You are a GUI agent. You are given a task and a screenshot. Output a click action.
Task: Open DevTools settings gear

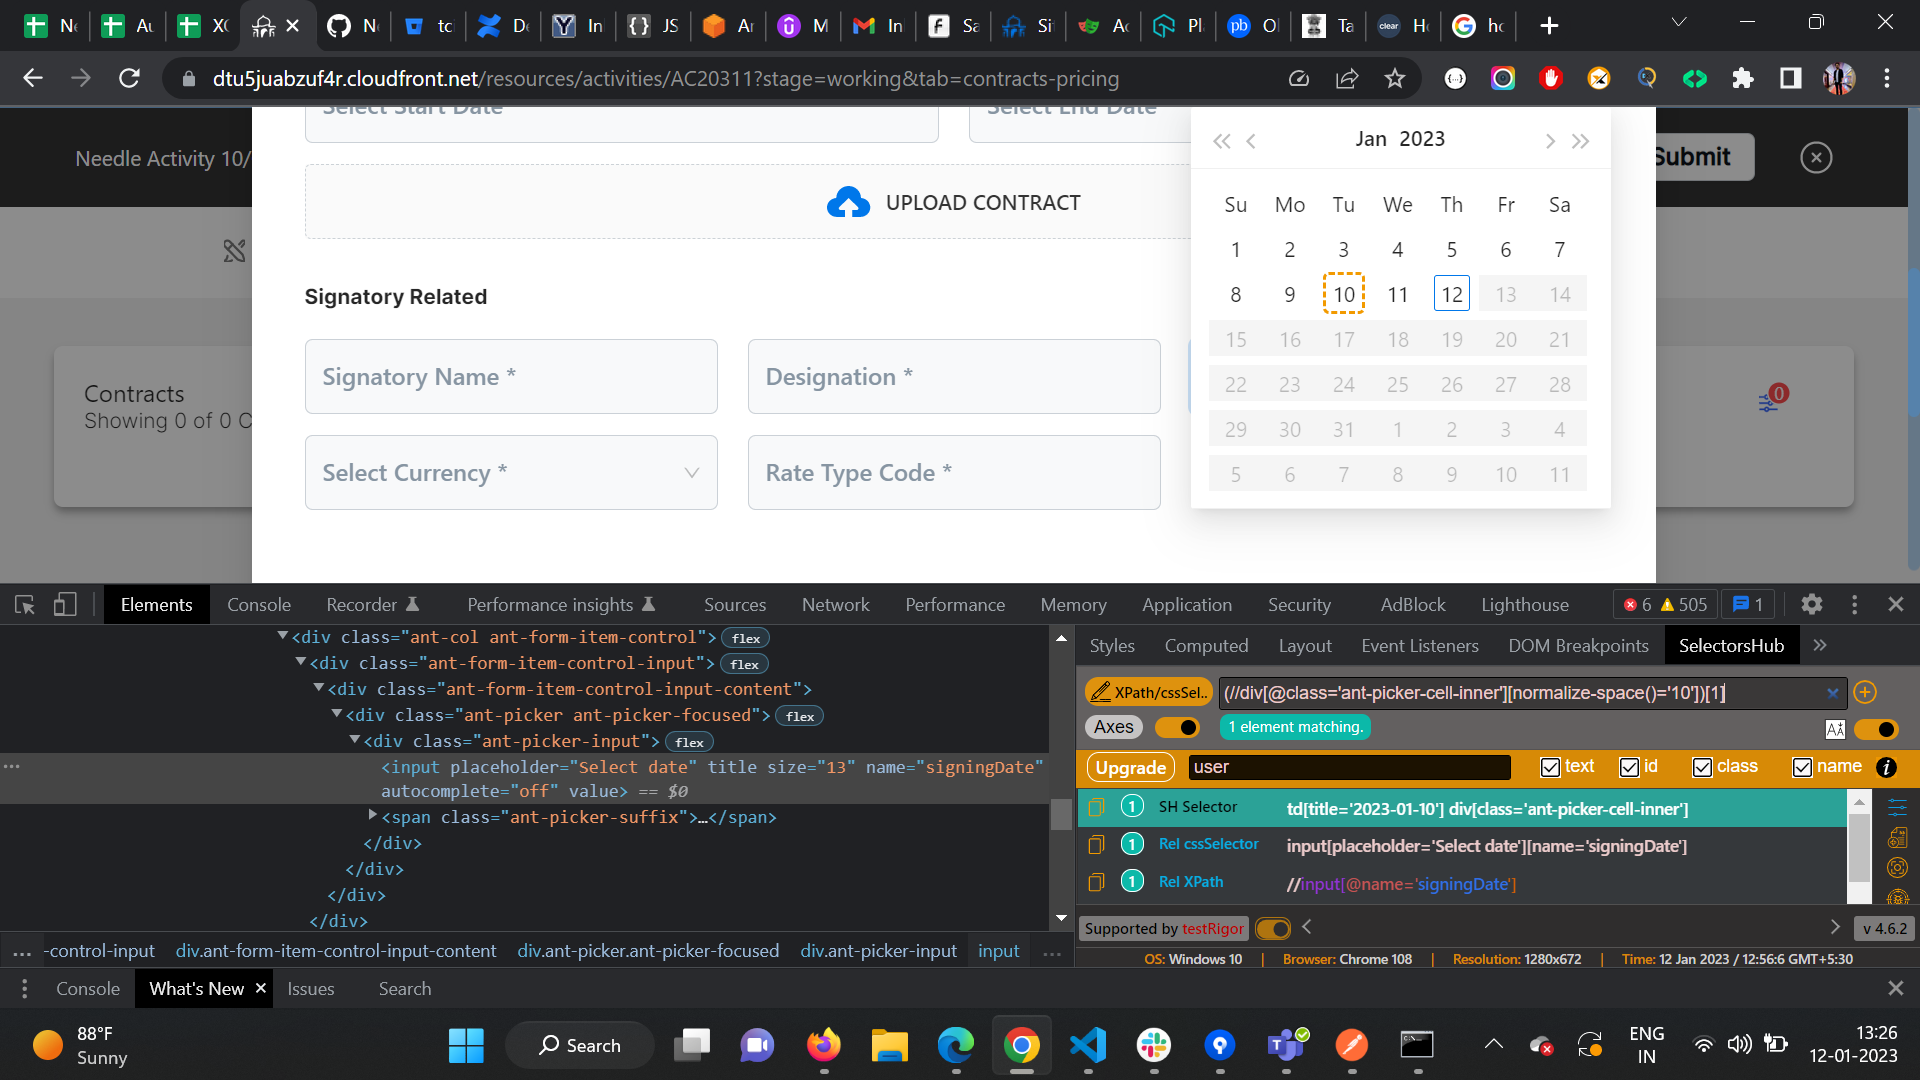point(1812,604)
